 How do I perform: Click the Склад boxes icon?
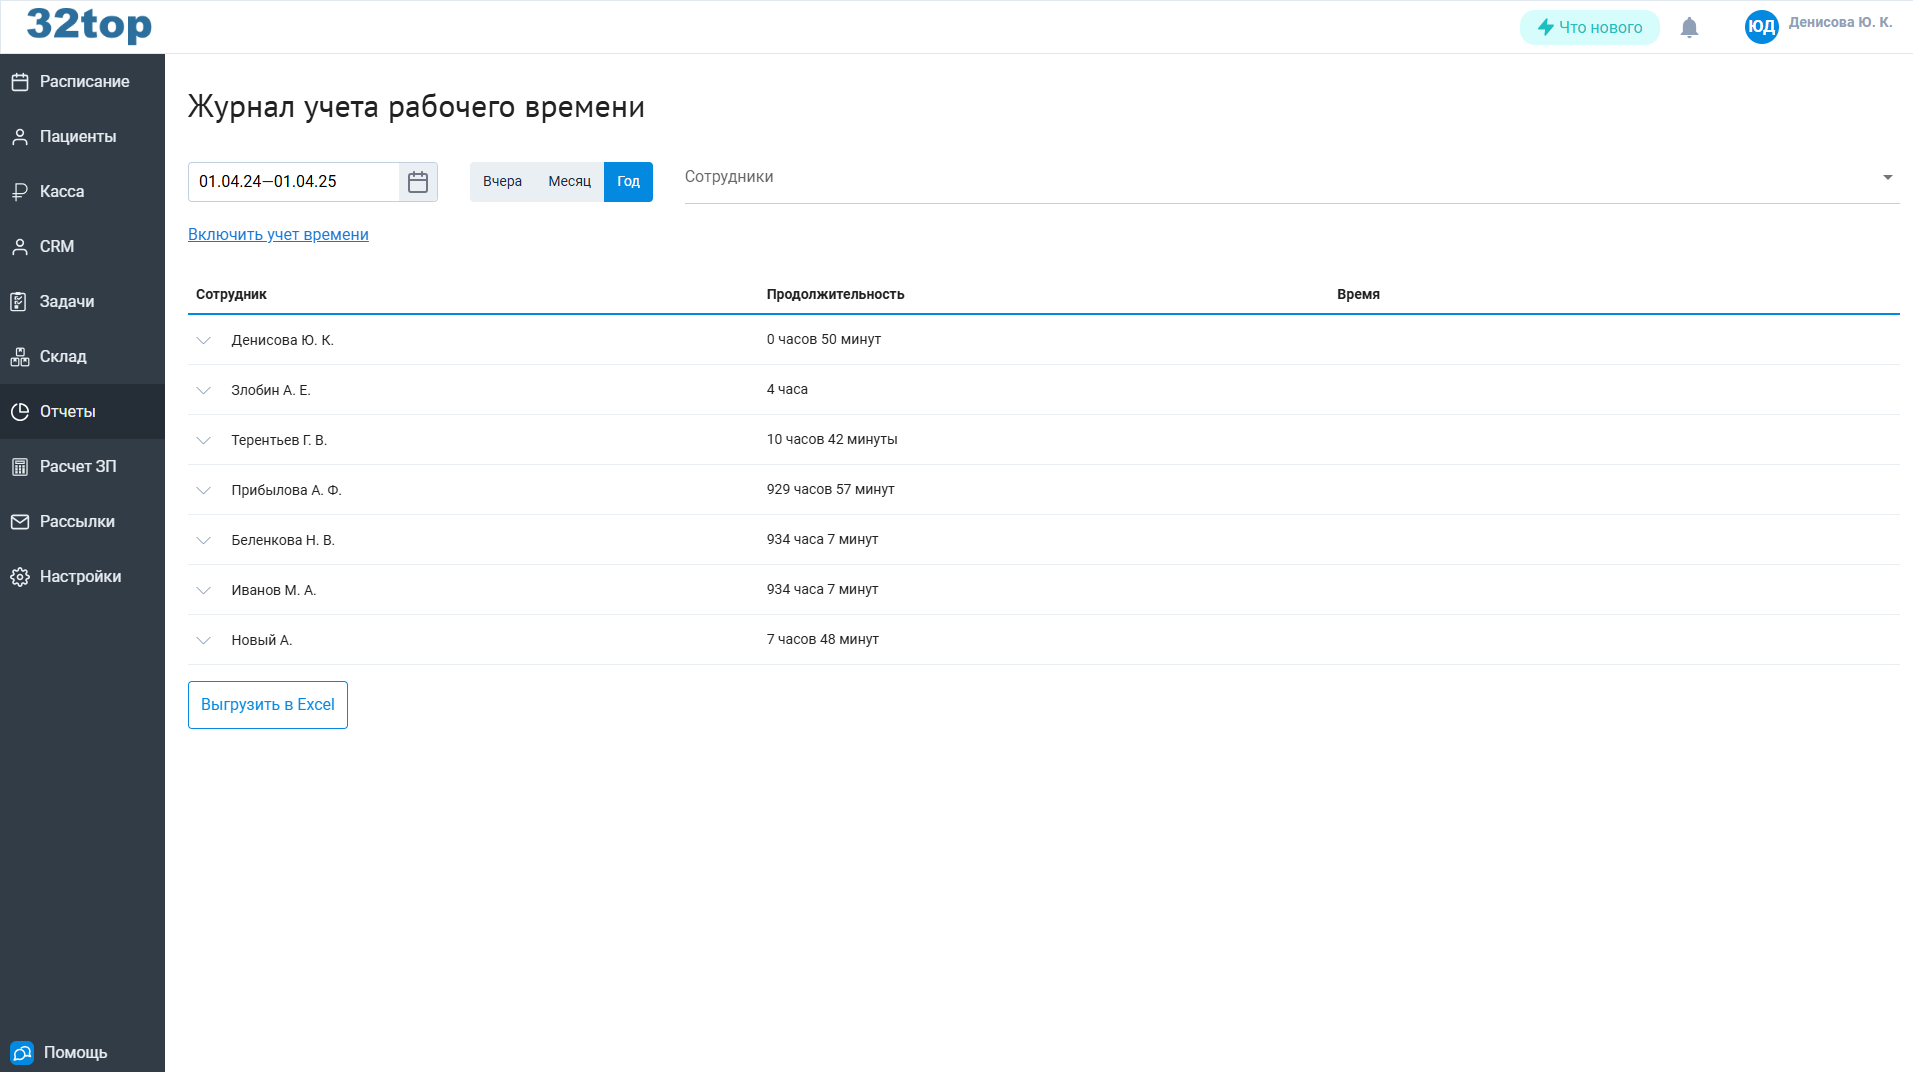[20, 357]
